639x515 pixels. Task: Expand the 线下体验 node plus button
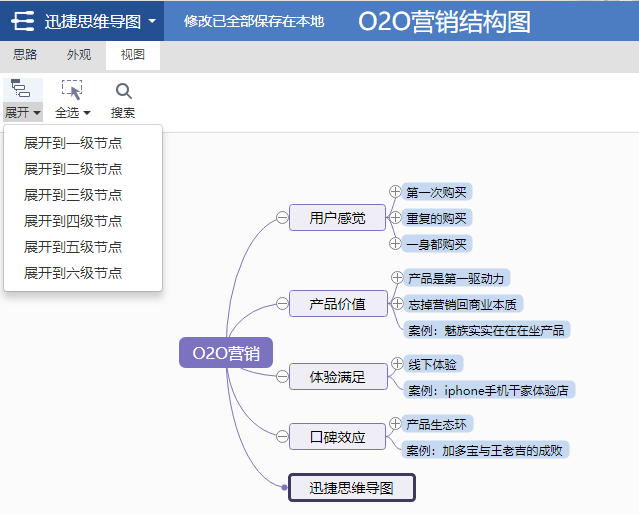click(397, 363)
